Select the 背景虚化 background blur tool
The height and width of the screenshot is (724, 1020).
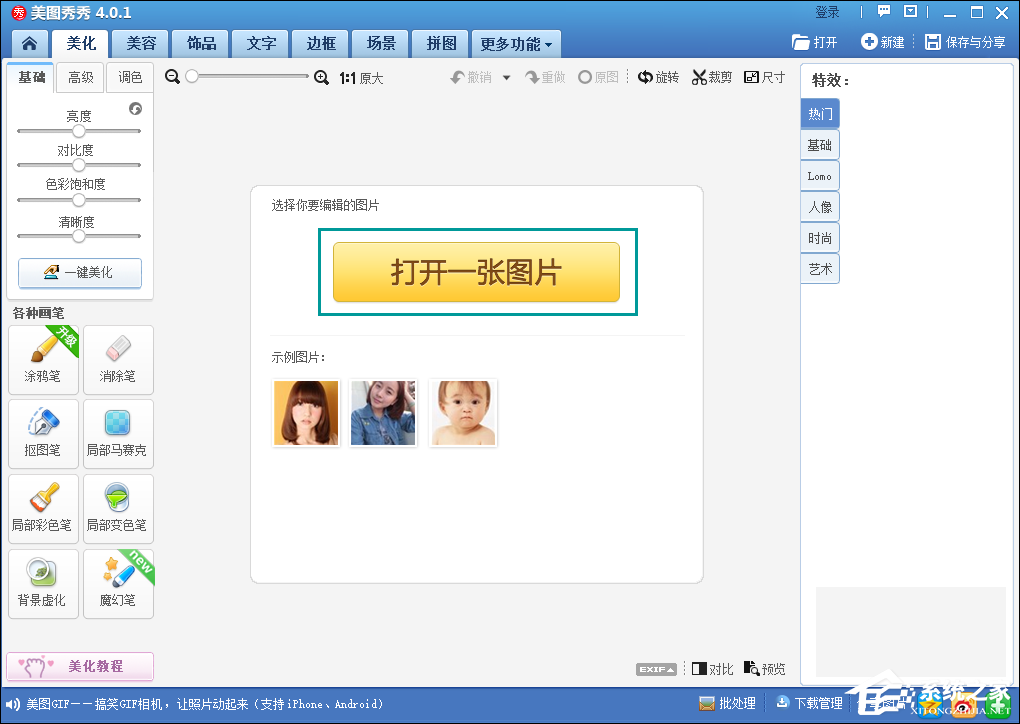coord(43,583)
